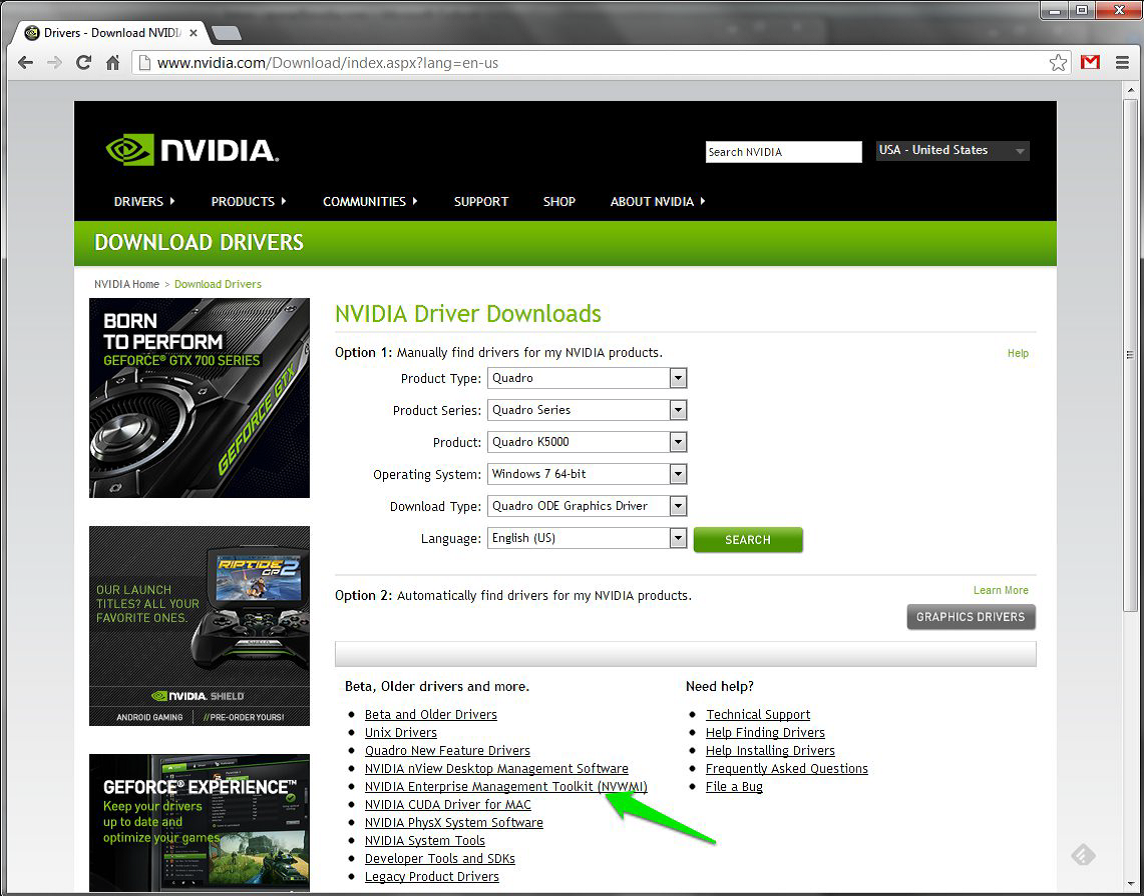Click the NVIDIA Shield ad banner
The width and height of the screenshot is (1144, 896).
click(199, 626)
